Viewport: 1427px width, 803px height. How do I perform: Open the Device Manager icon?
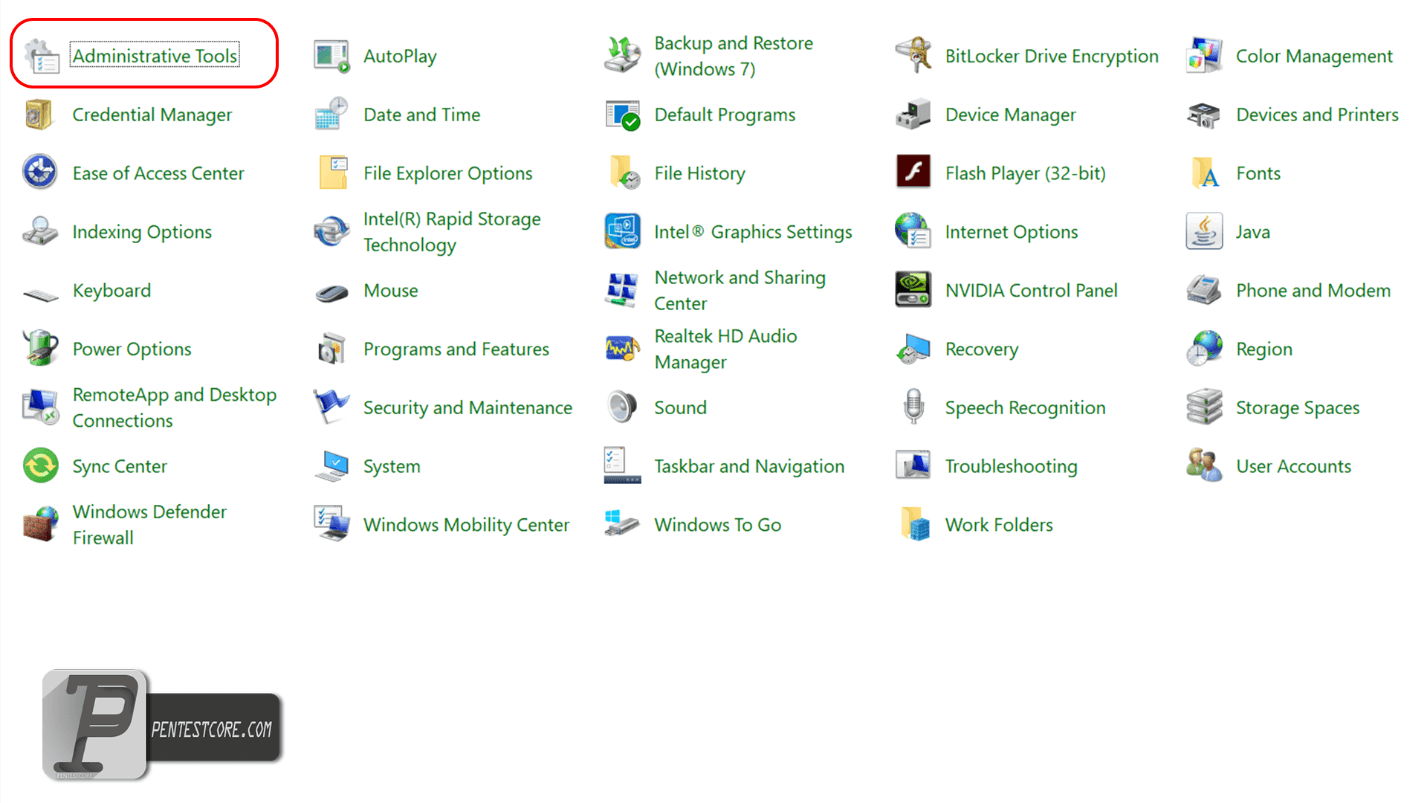[914, 115]
